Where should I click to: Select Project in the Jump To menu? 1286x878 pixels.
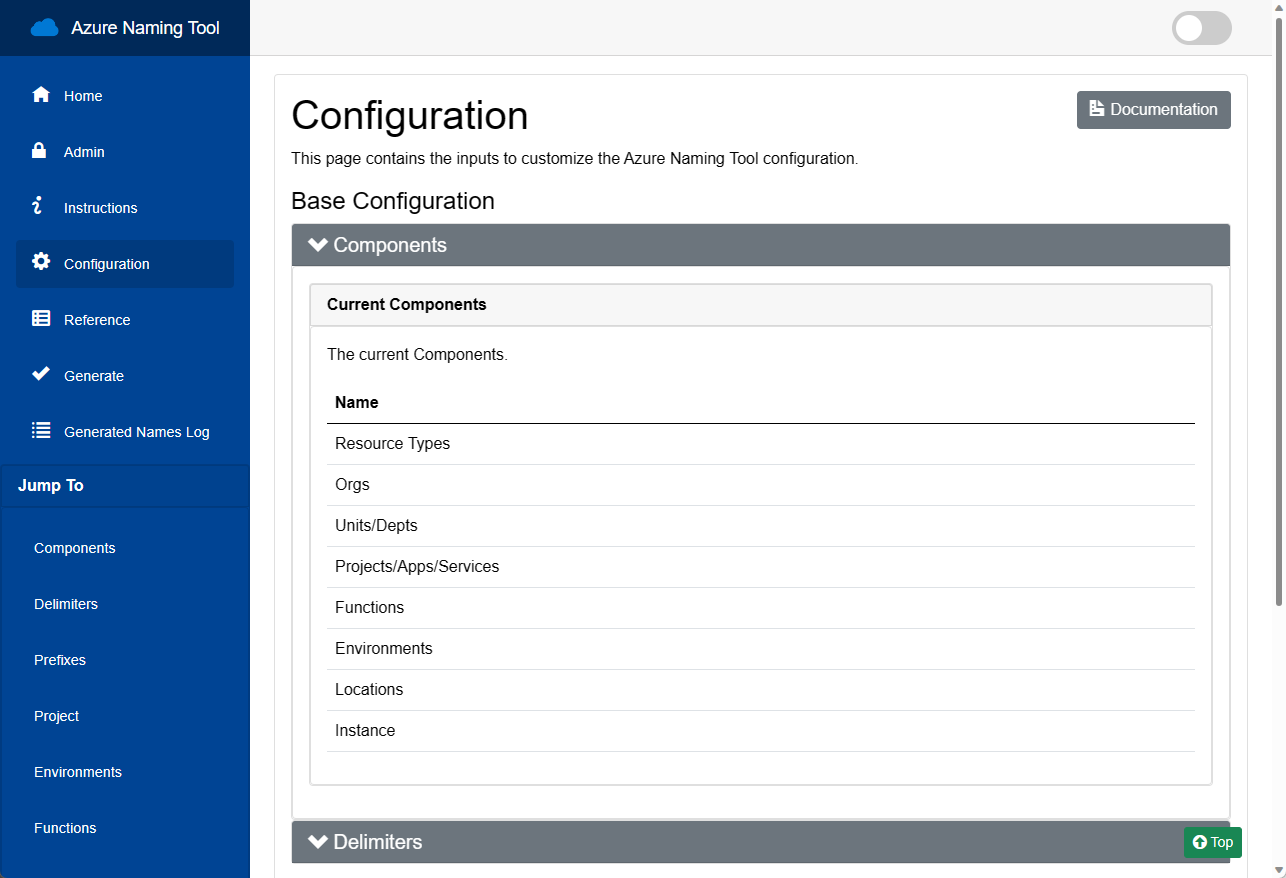pyautogui.click(x=56, y=715)
